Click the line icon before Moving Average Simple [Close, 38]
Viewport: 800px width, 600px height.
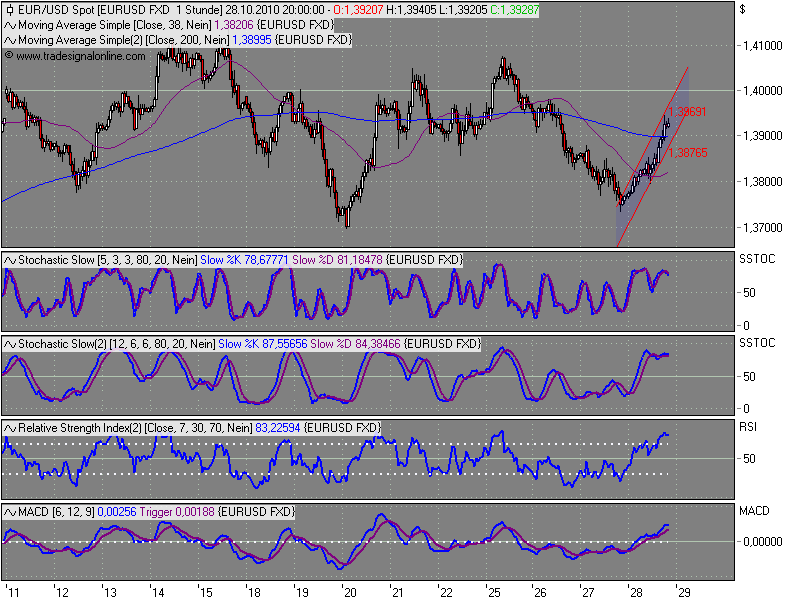tap(10, 25)
